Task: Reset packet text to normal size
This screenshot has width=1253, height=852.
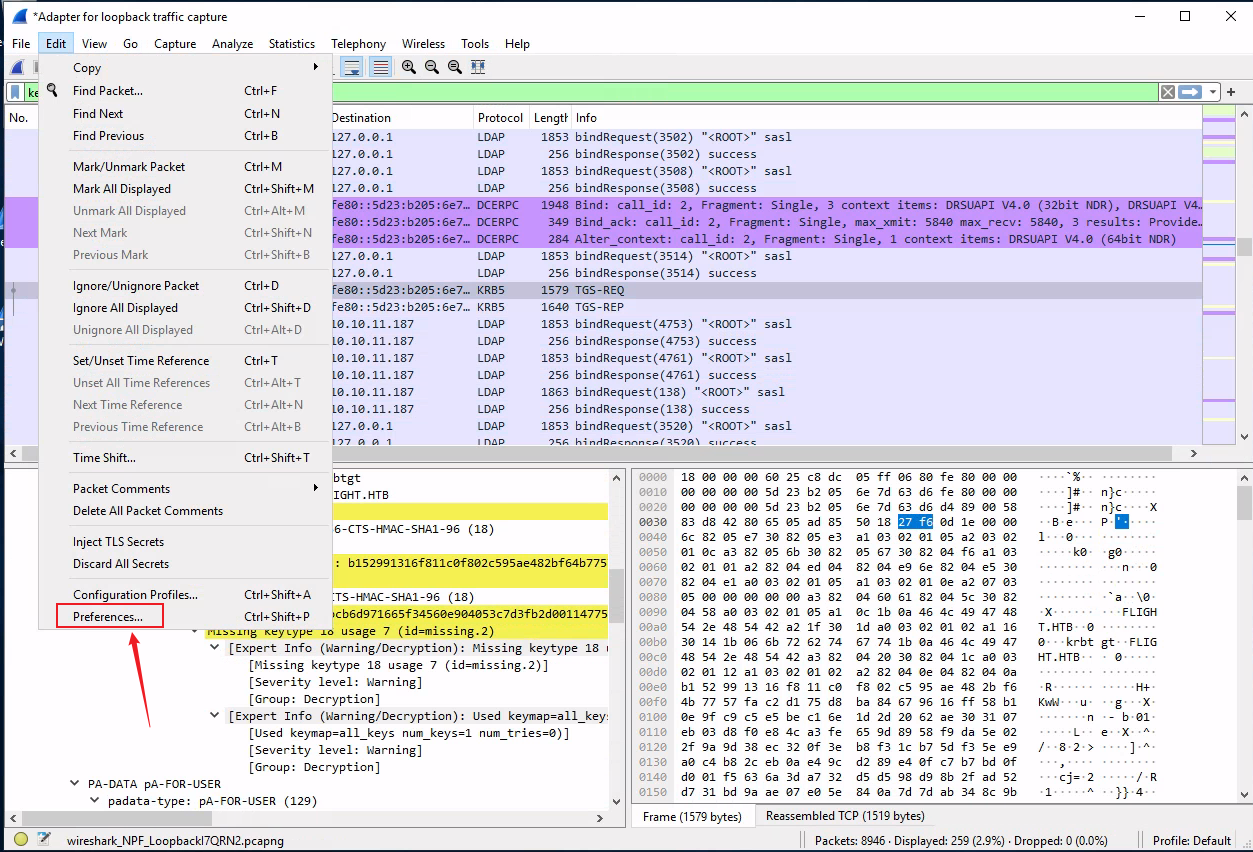Action: 455,67
